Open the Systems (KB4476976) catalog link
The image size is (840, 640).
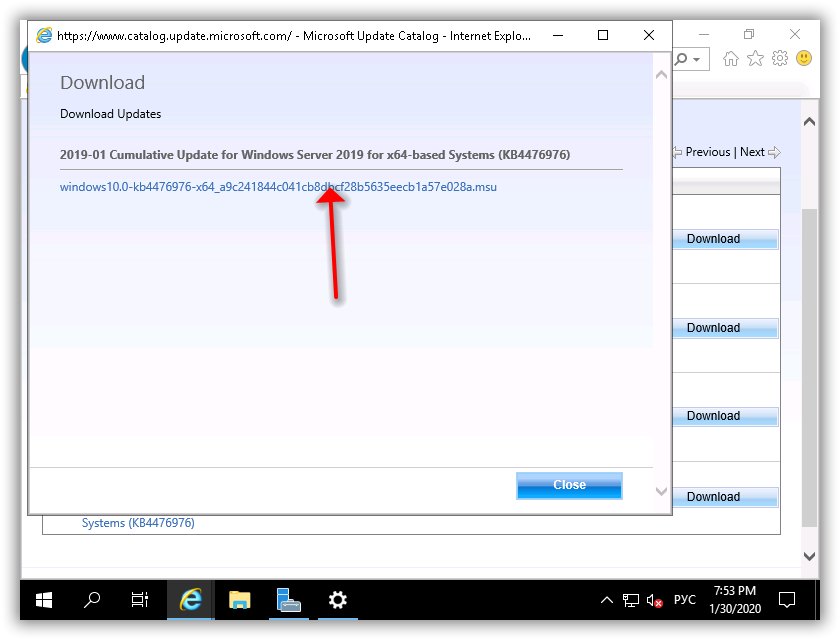pos(138,523)
